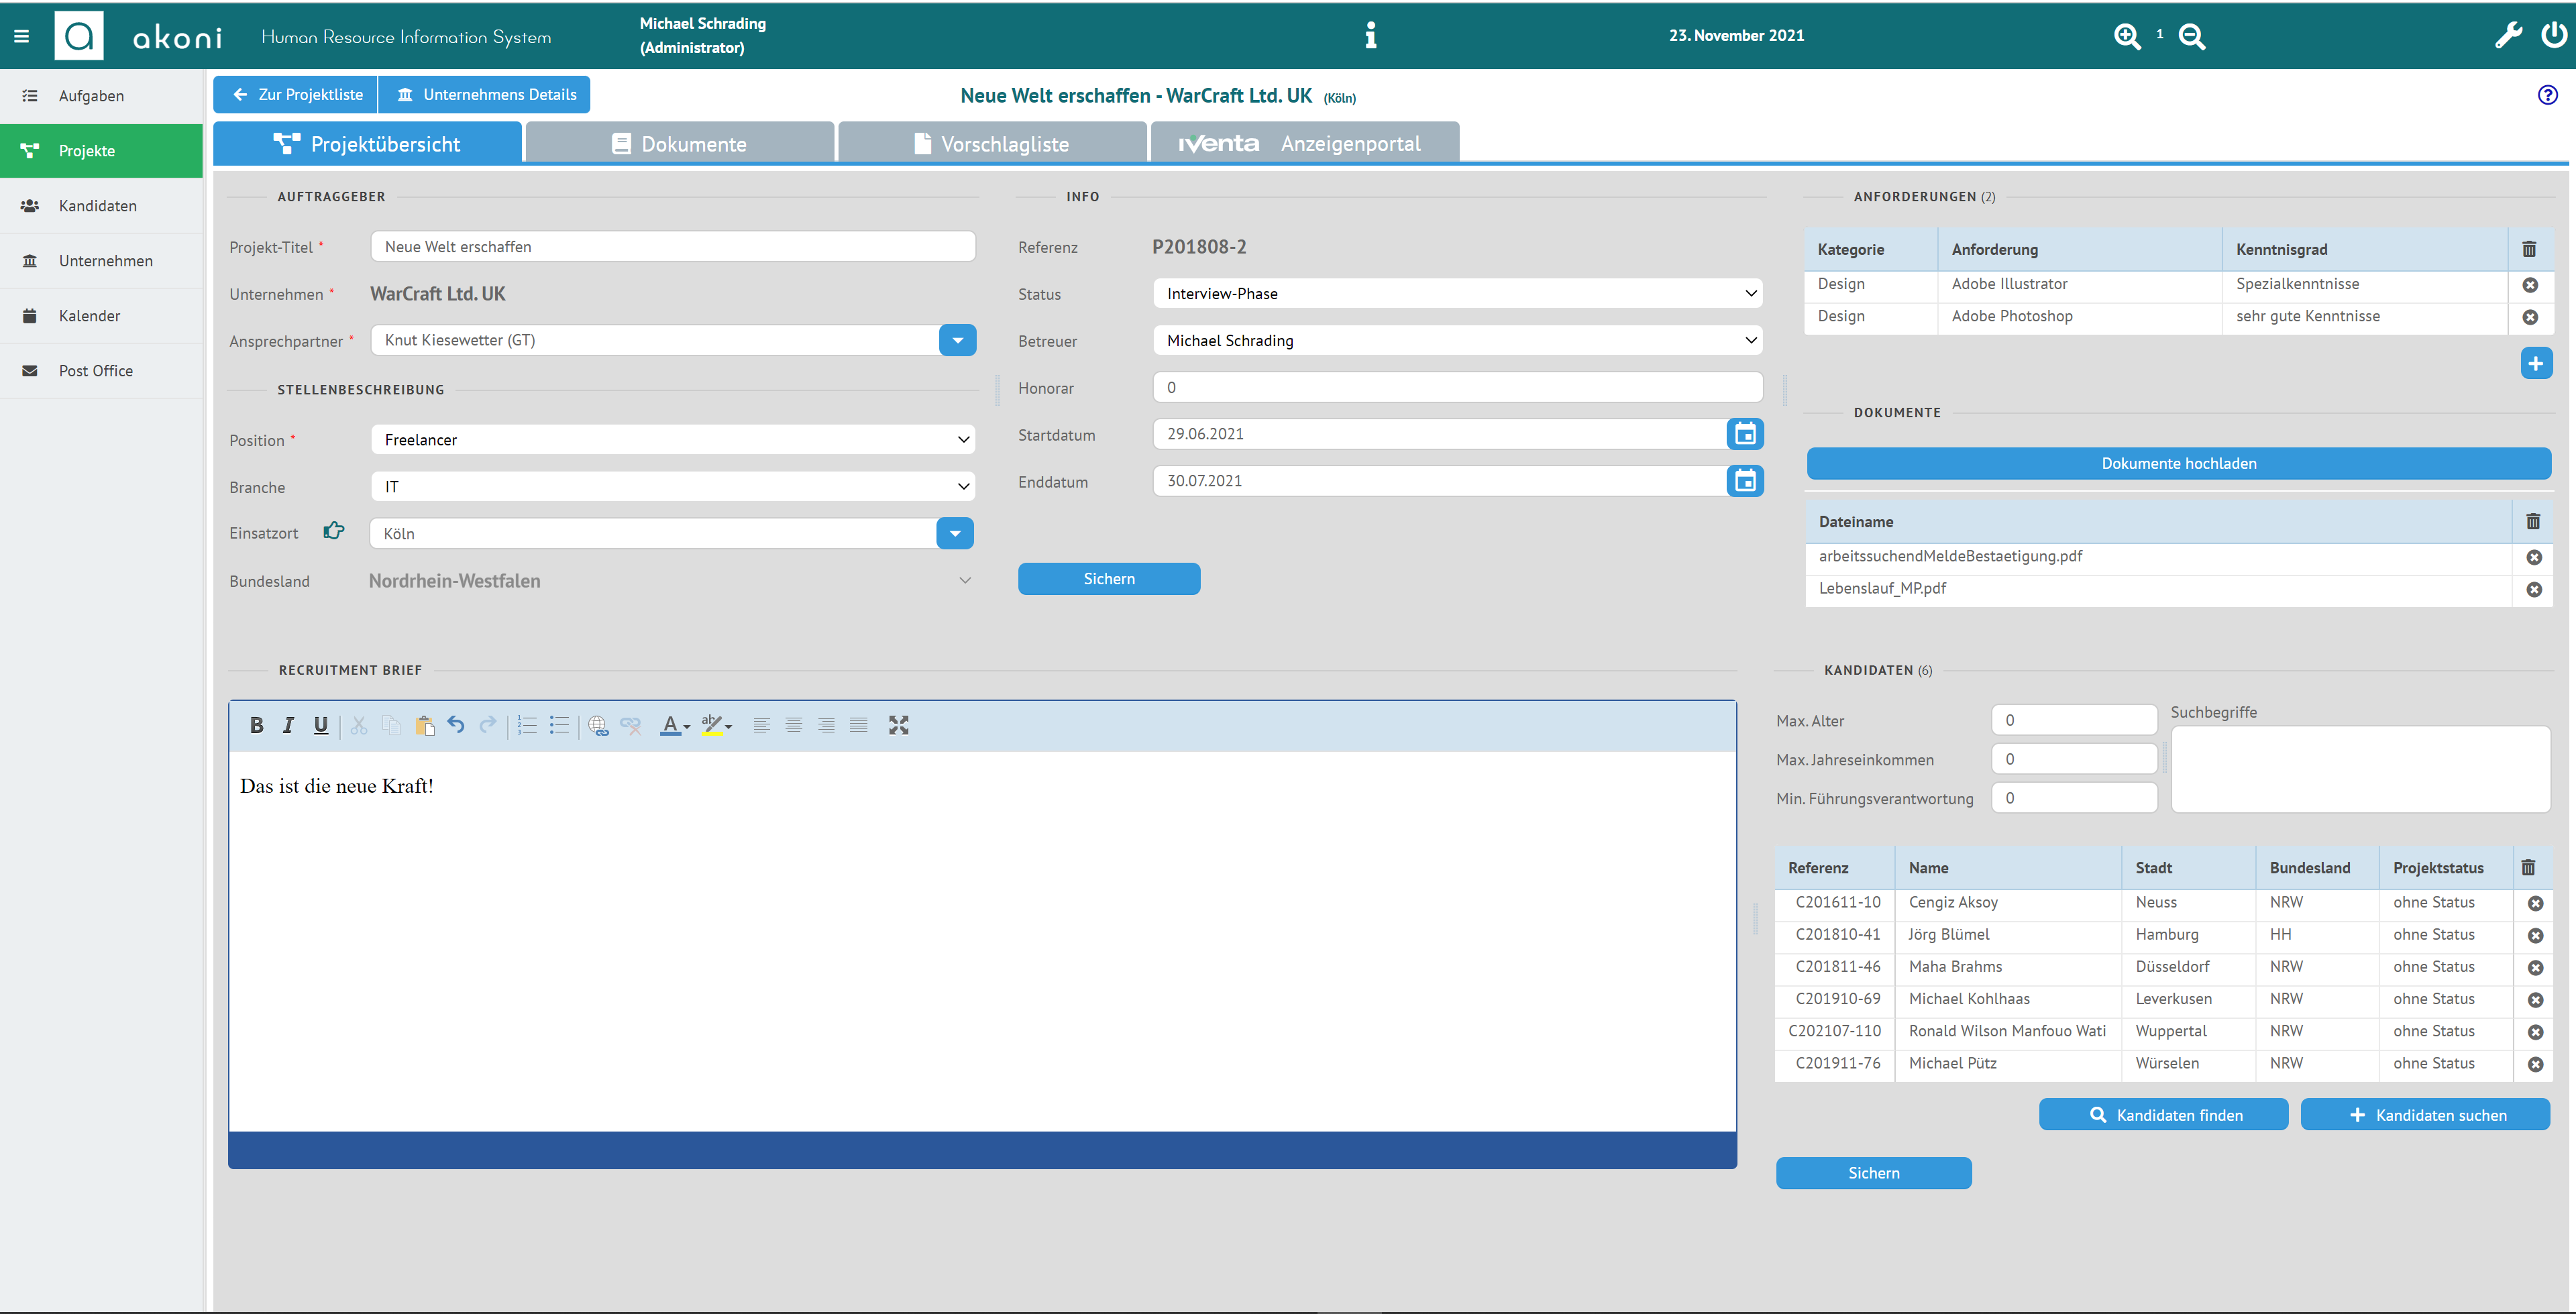Click the fullscreen editor toggle icon
Image resolution: width=2576 pixels, height=1314 pixels.
898,724
